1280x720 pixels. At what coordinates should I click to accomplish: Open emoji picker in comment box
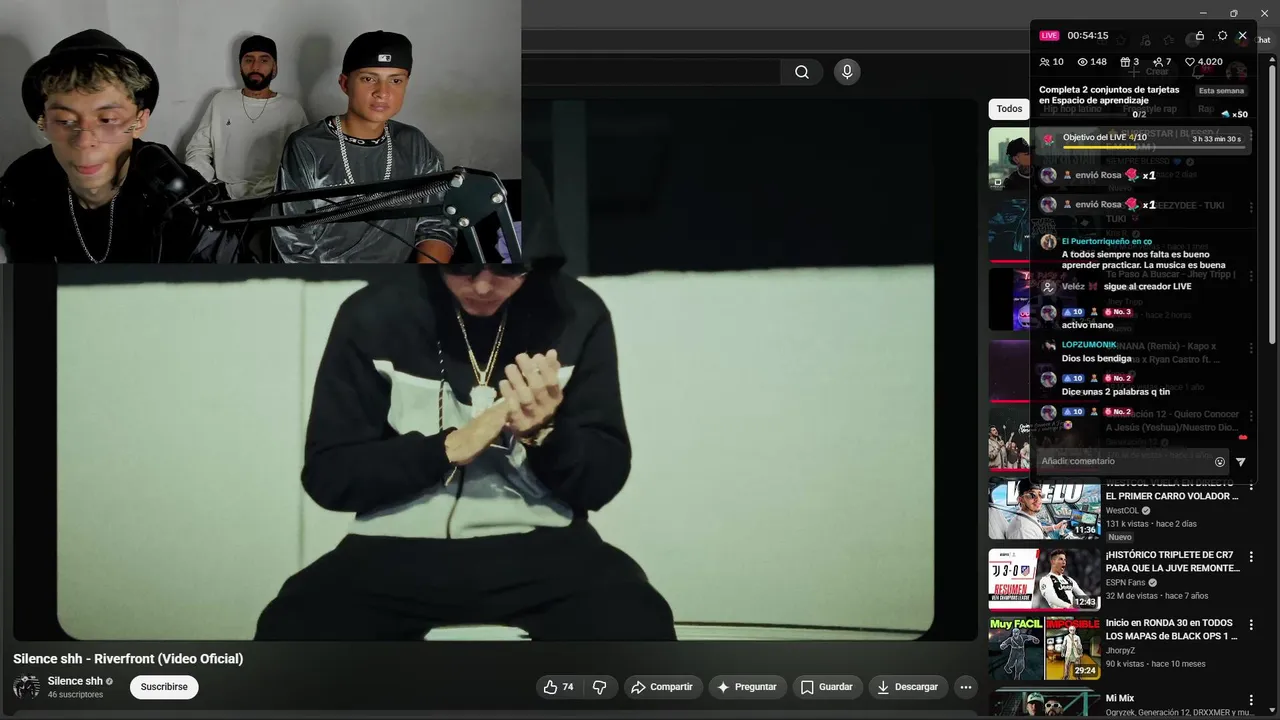1219,462
